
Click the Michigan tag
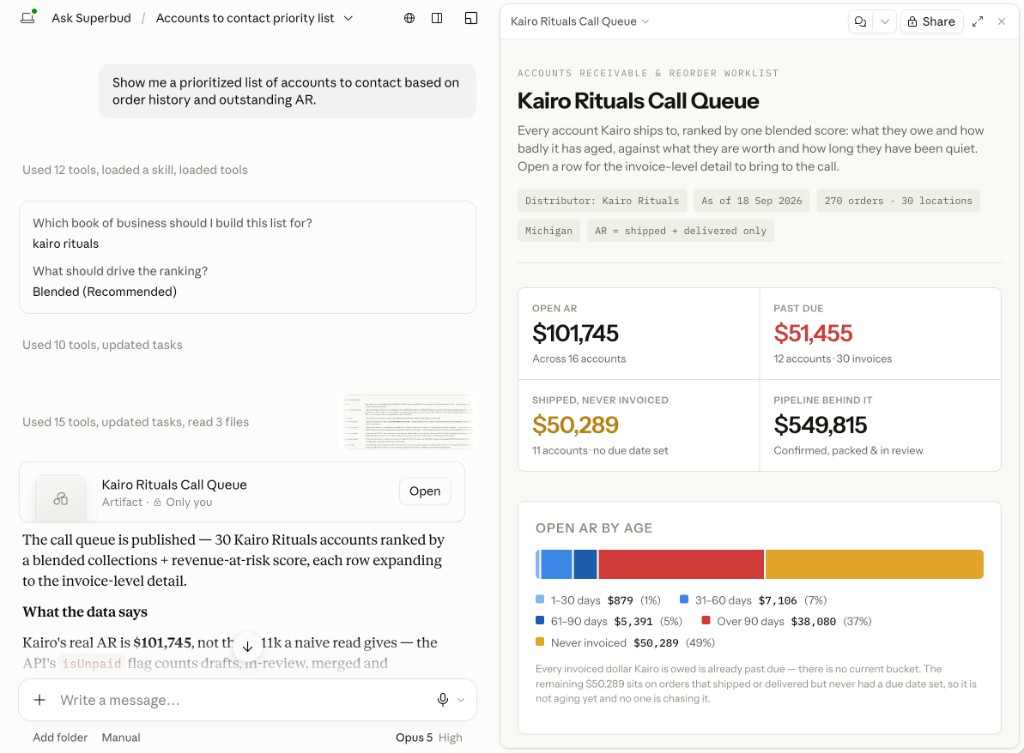tap(549, 231)
